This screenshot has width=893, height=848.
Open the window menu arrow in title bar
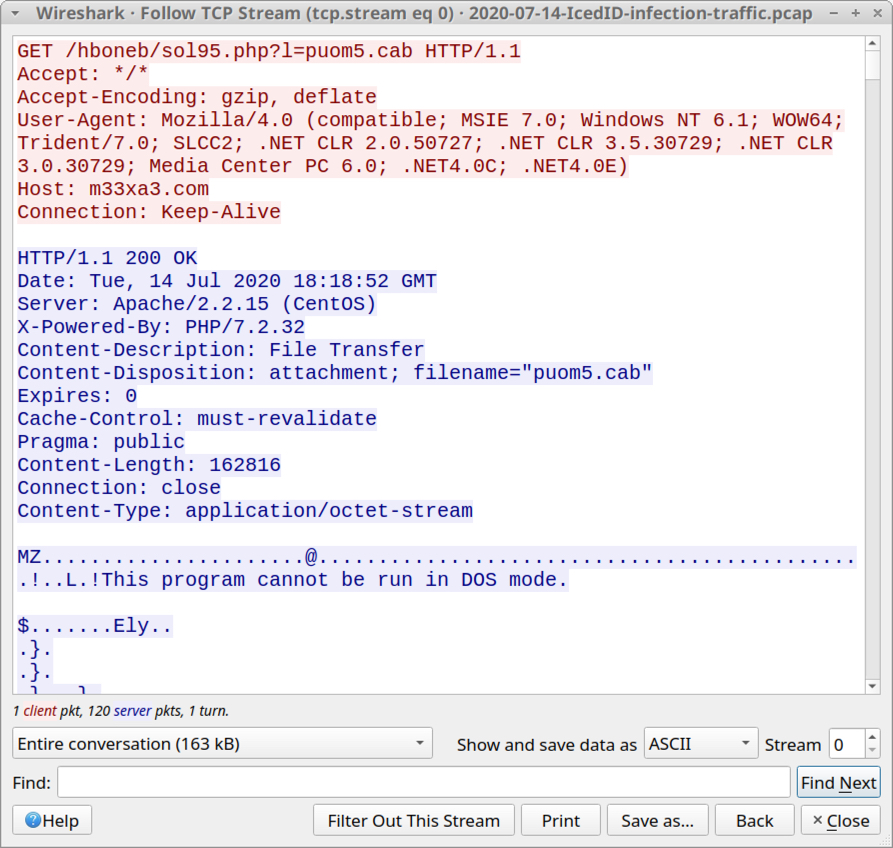(15, 13)
